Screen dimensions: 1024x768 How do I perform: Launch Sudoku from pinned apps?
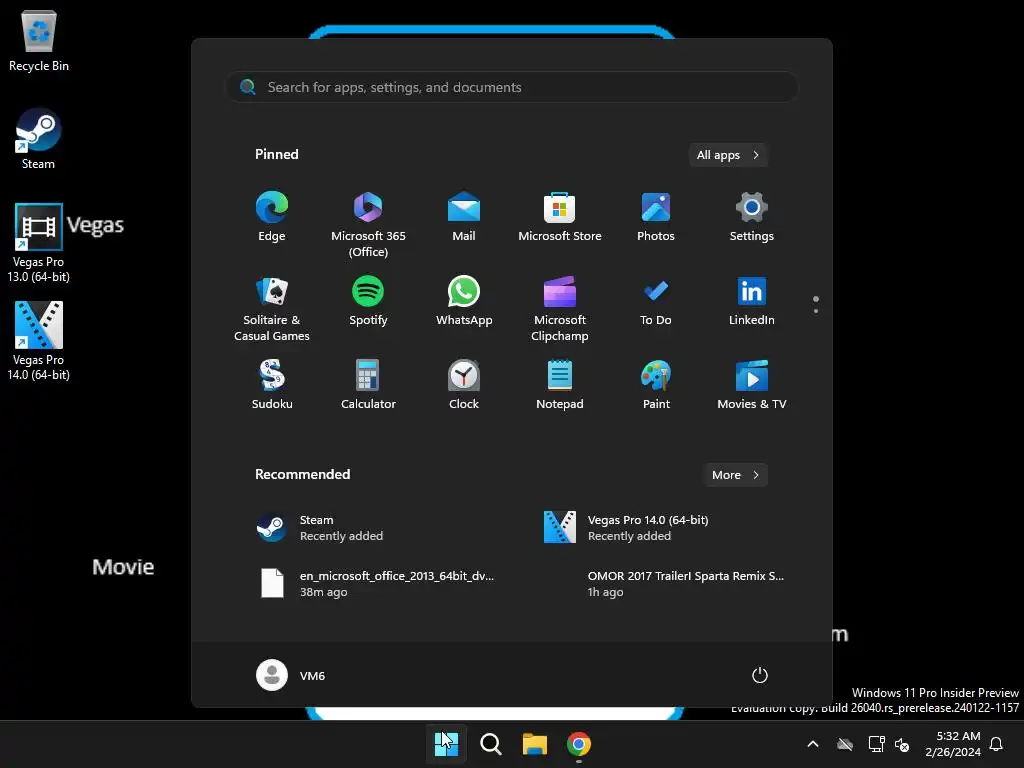coord(272,385)
